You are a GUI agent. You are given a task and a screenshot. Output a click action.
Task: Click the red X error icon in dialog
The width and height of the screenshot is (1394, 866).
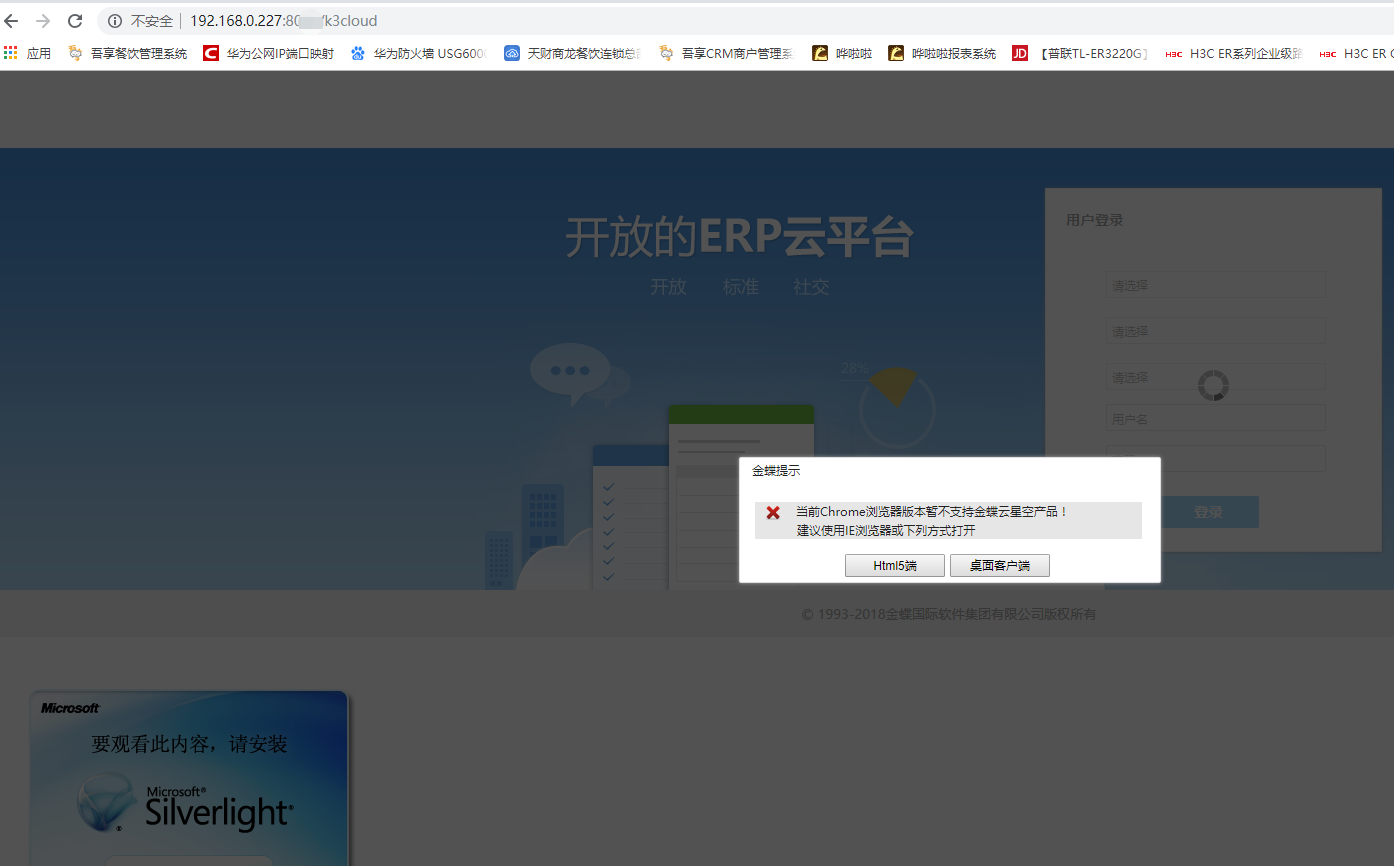773,513
